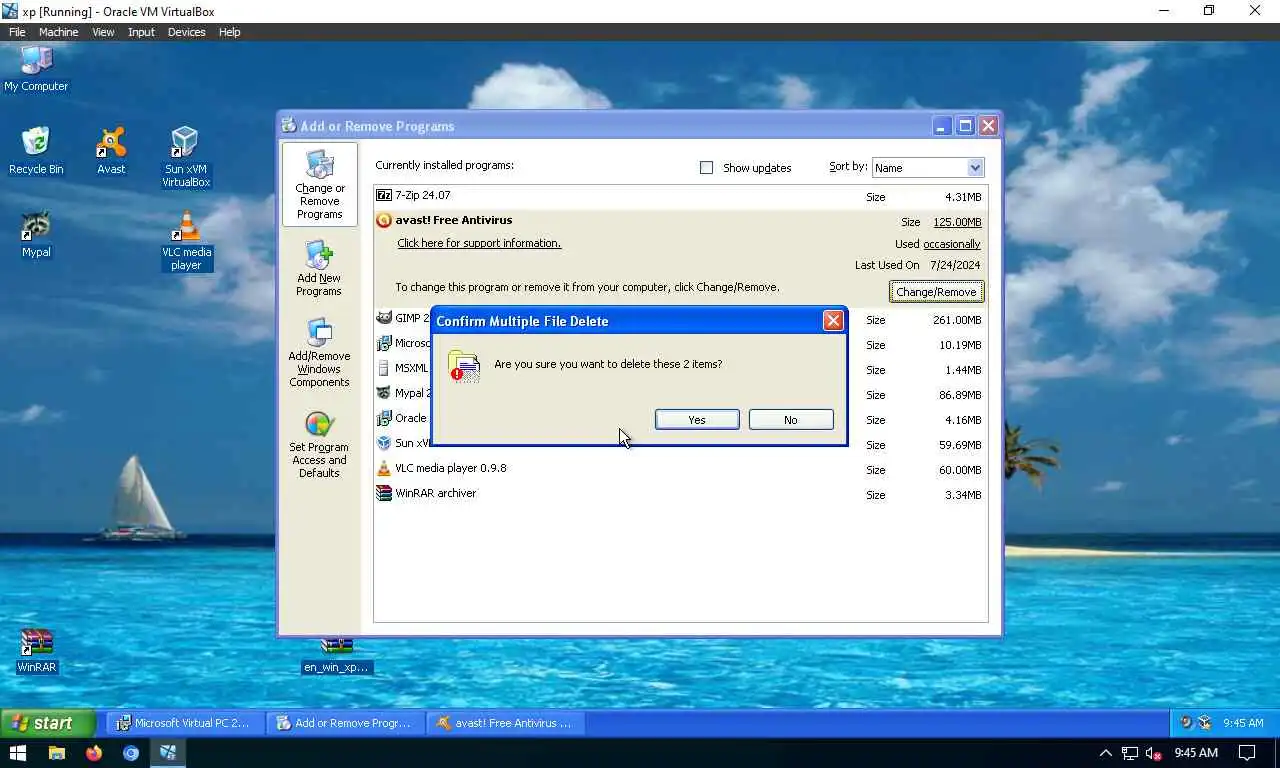
Task: Select the Avast desktop shortcut
Action: (111, 151)
